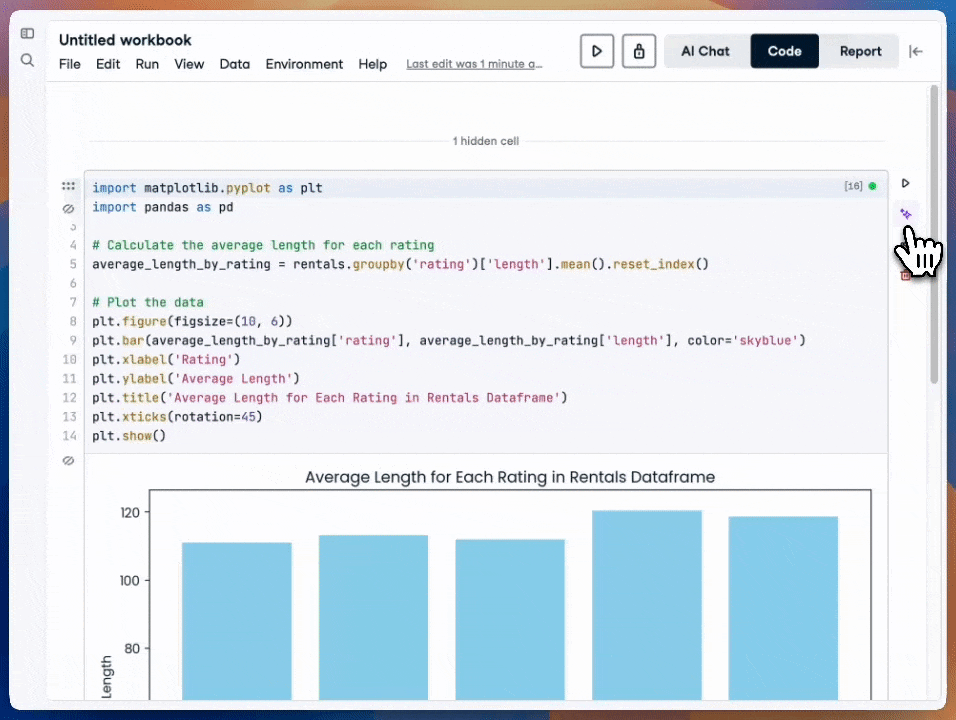Click the plt.ylabel('Average Length') line
The height and width of the screenshot is (720, 956).
pyautogui.click(x=196, y=379)
